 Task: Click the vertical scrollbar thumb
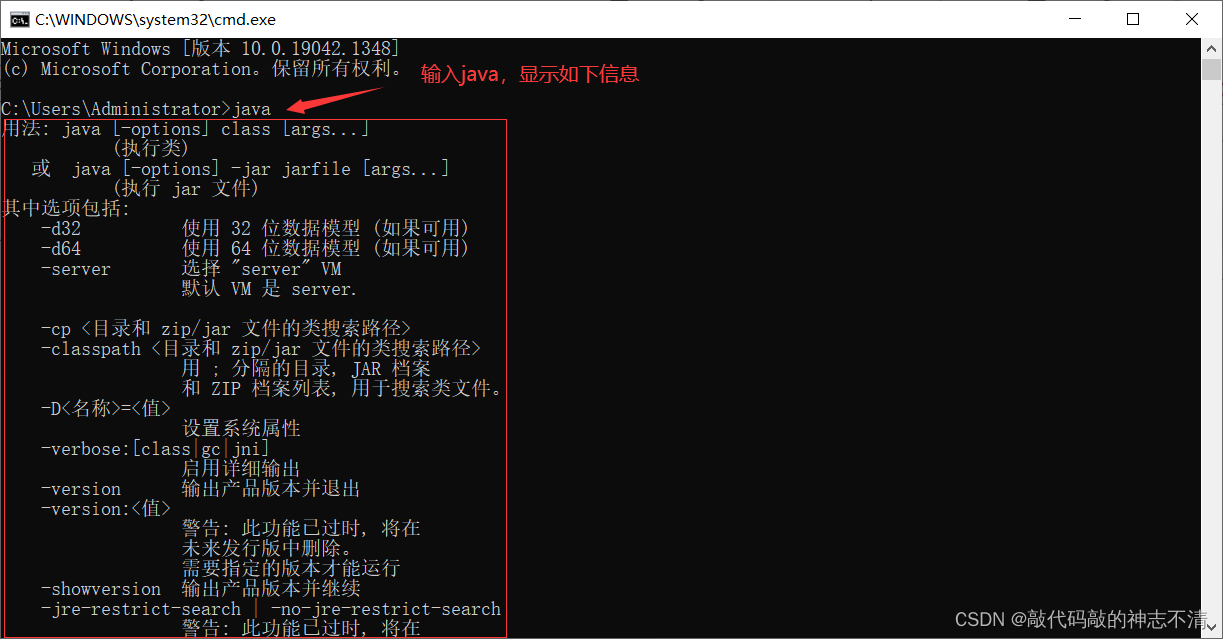1212,70
